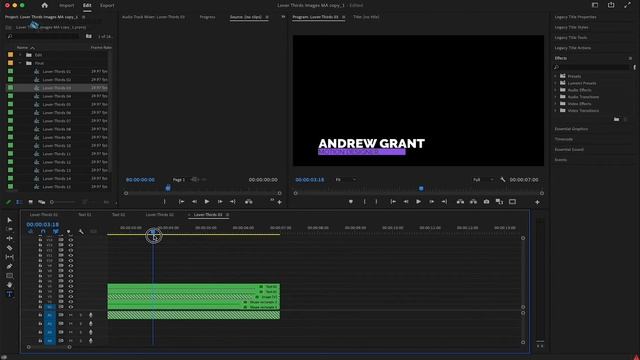This screenshot has width=640, height=360.
Task: Toggle timeline nest or individual clips button
Action: click(x=31, y=231)
